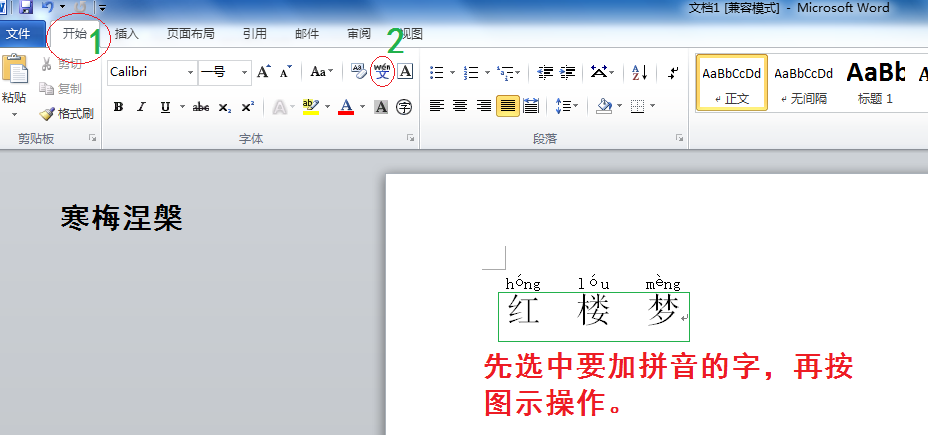Open the font color dropdown arrow
Screen dimensions: 928x435
coord(362,107)
